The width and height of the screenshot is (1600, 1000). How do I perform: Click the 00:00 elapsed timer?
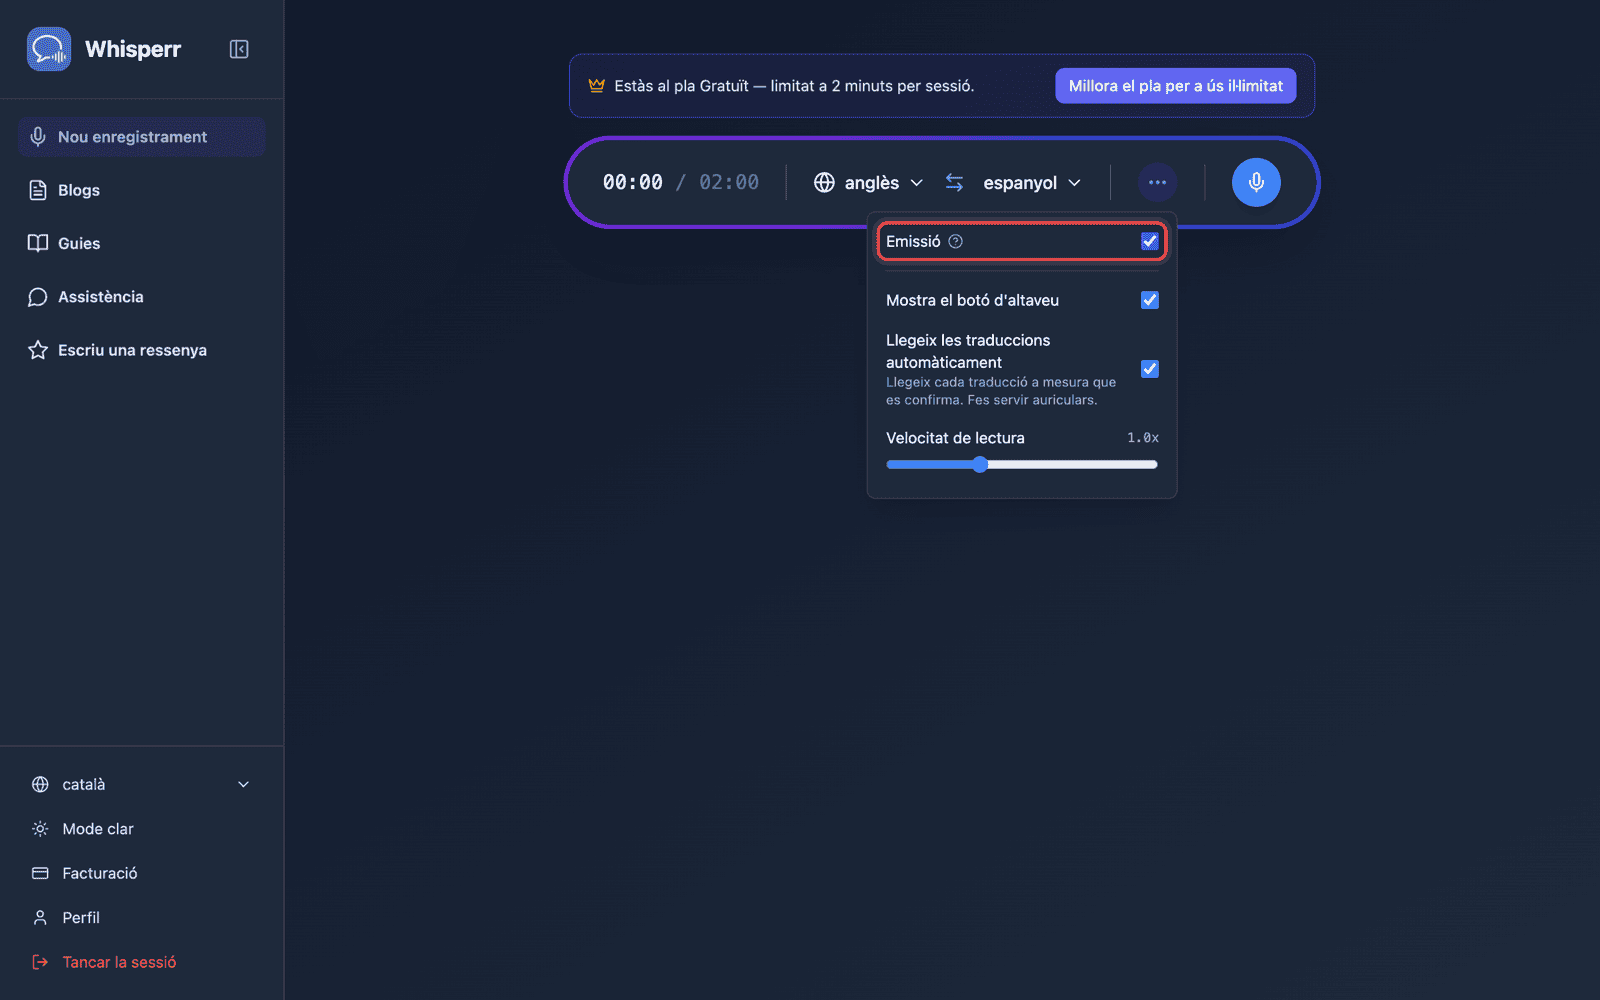tap(632, 182)
